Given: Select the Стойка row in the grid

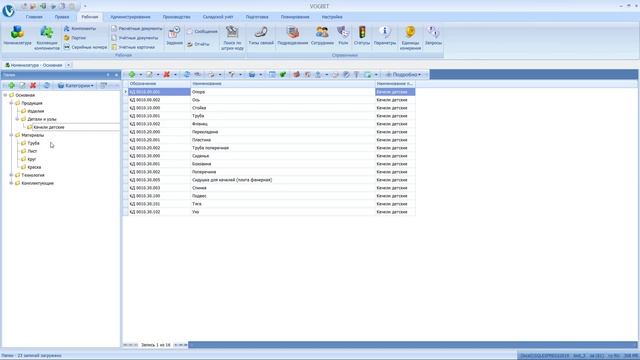Looking at the screenshot, I should coord(271,108).
